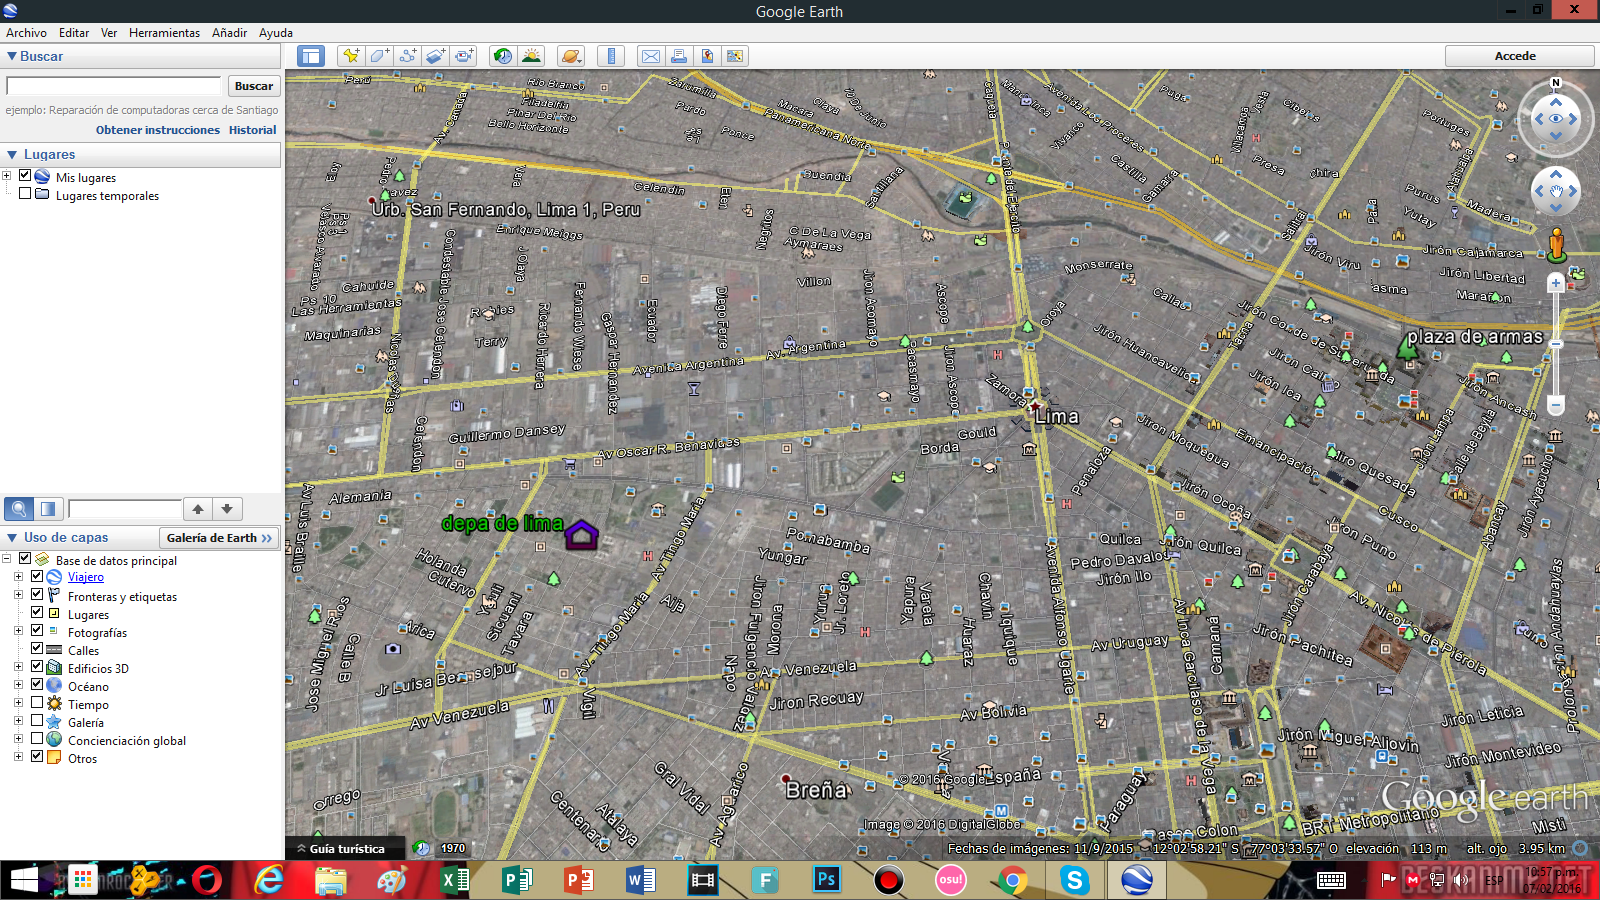Show historical imagery clock icon
The height and width of the screenshot is (900, 1600).
tap(503, 56)
